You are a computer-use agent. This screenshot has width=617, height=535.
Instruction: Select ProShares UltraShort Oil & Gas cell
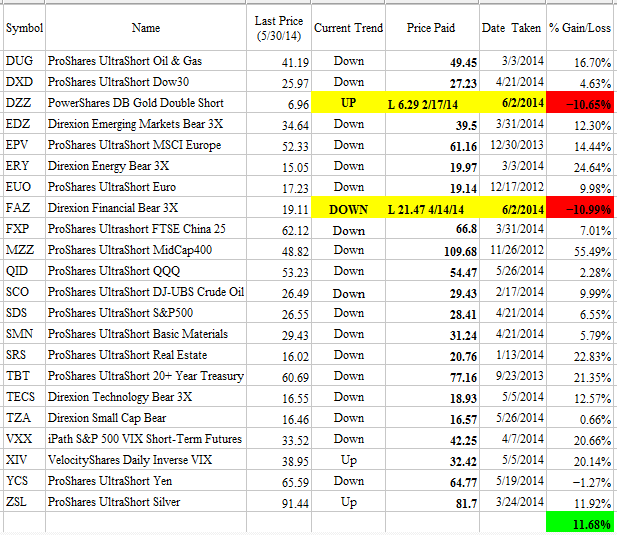(x=146, y=61)
